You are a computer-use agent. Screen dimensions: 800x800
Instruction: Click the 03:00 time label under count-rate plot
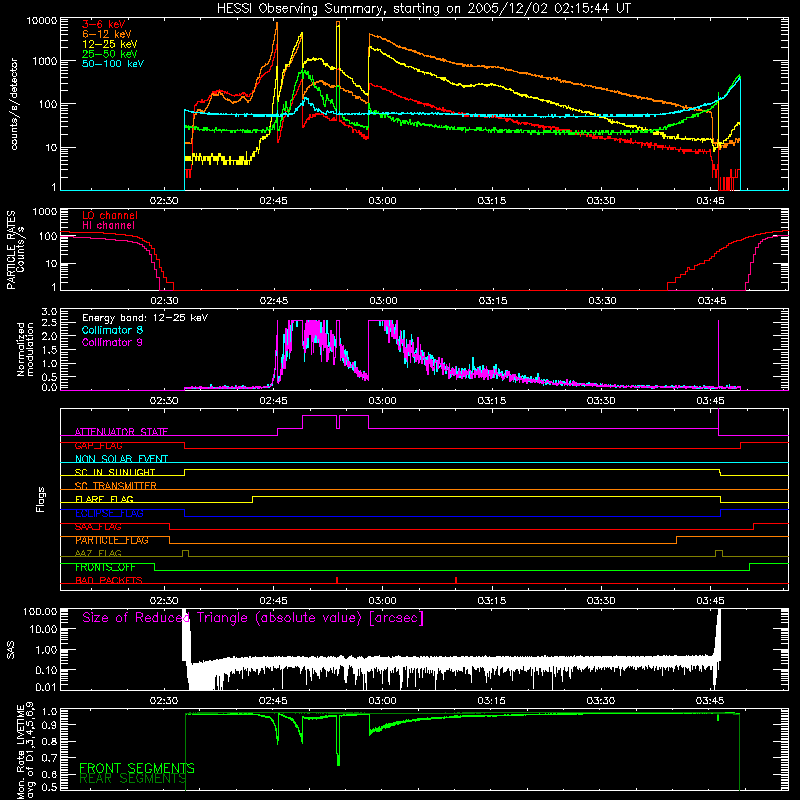383,201
